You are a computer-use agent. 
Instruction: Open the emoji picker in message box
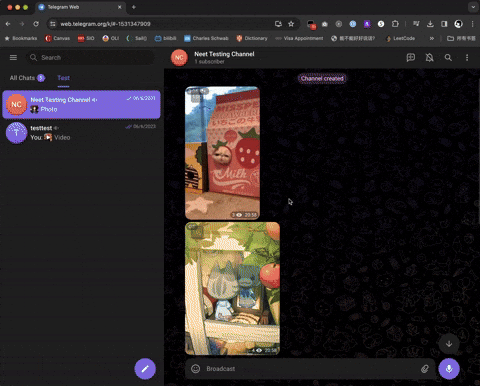tap(196, 369)
